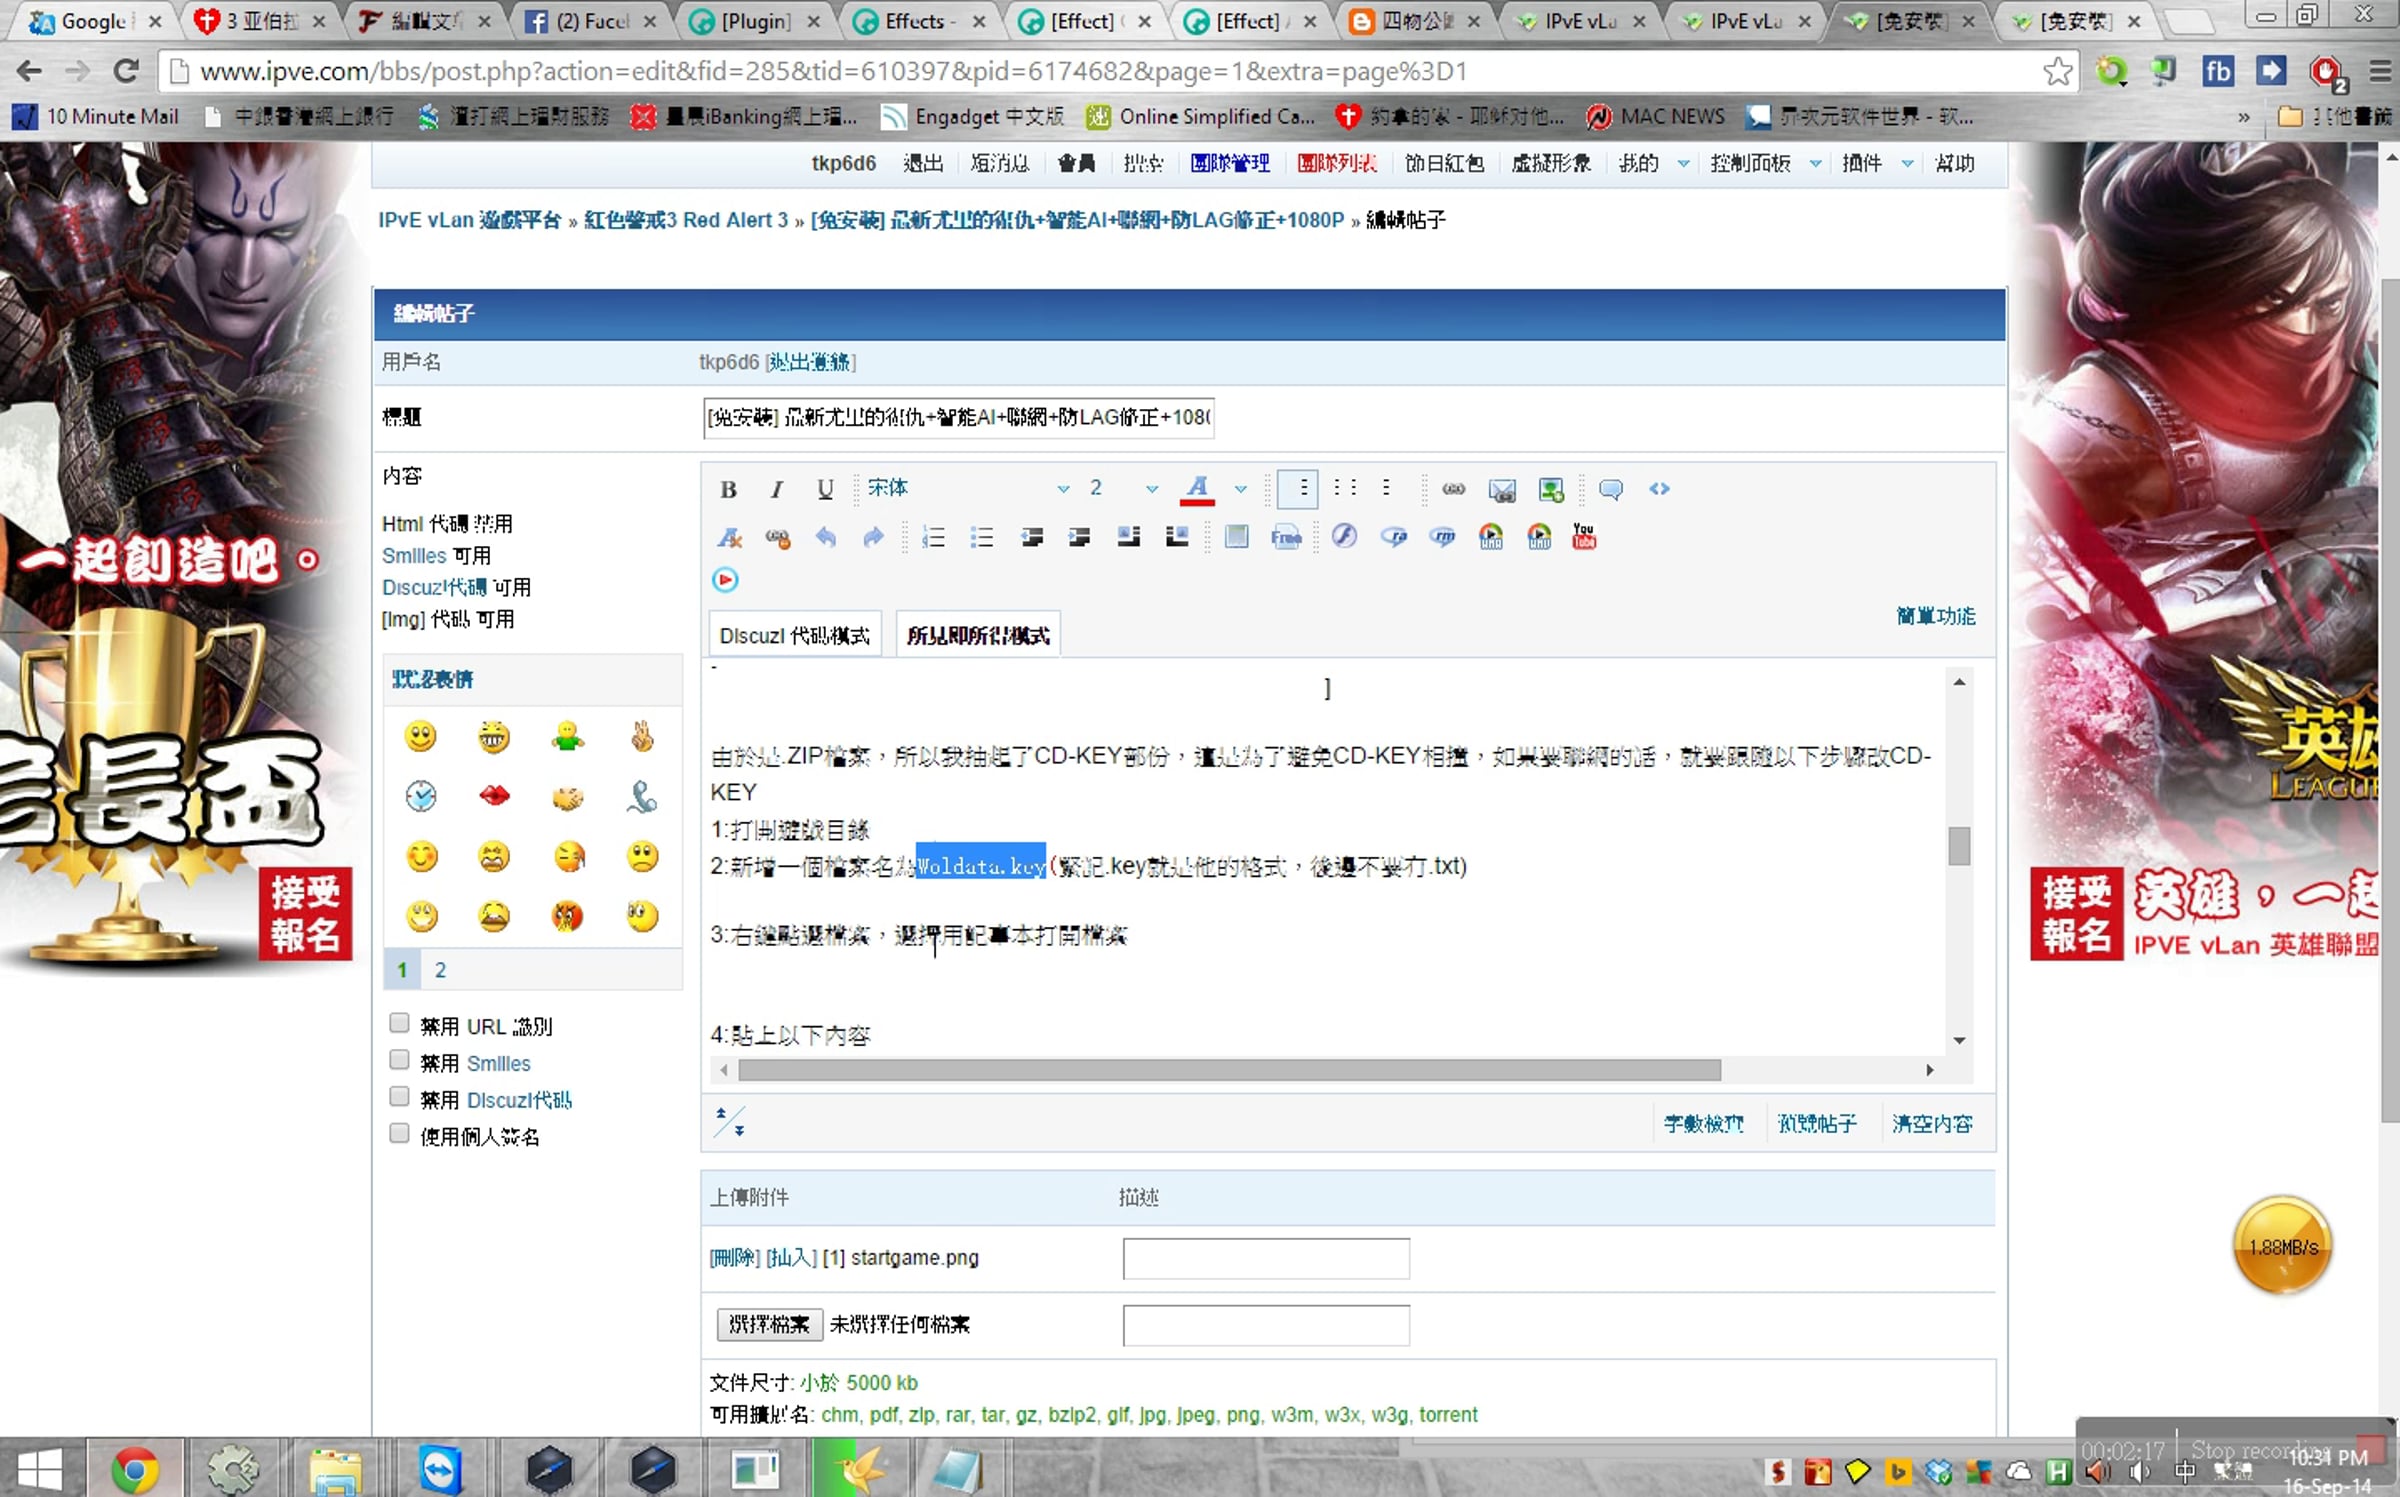The image size is (2400, 1497).
Task: Center-align the editor text
Action: (x=1345, y=489)
